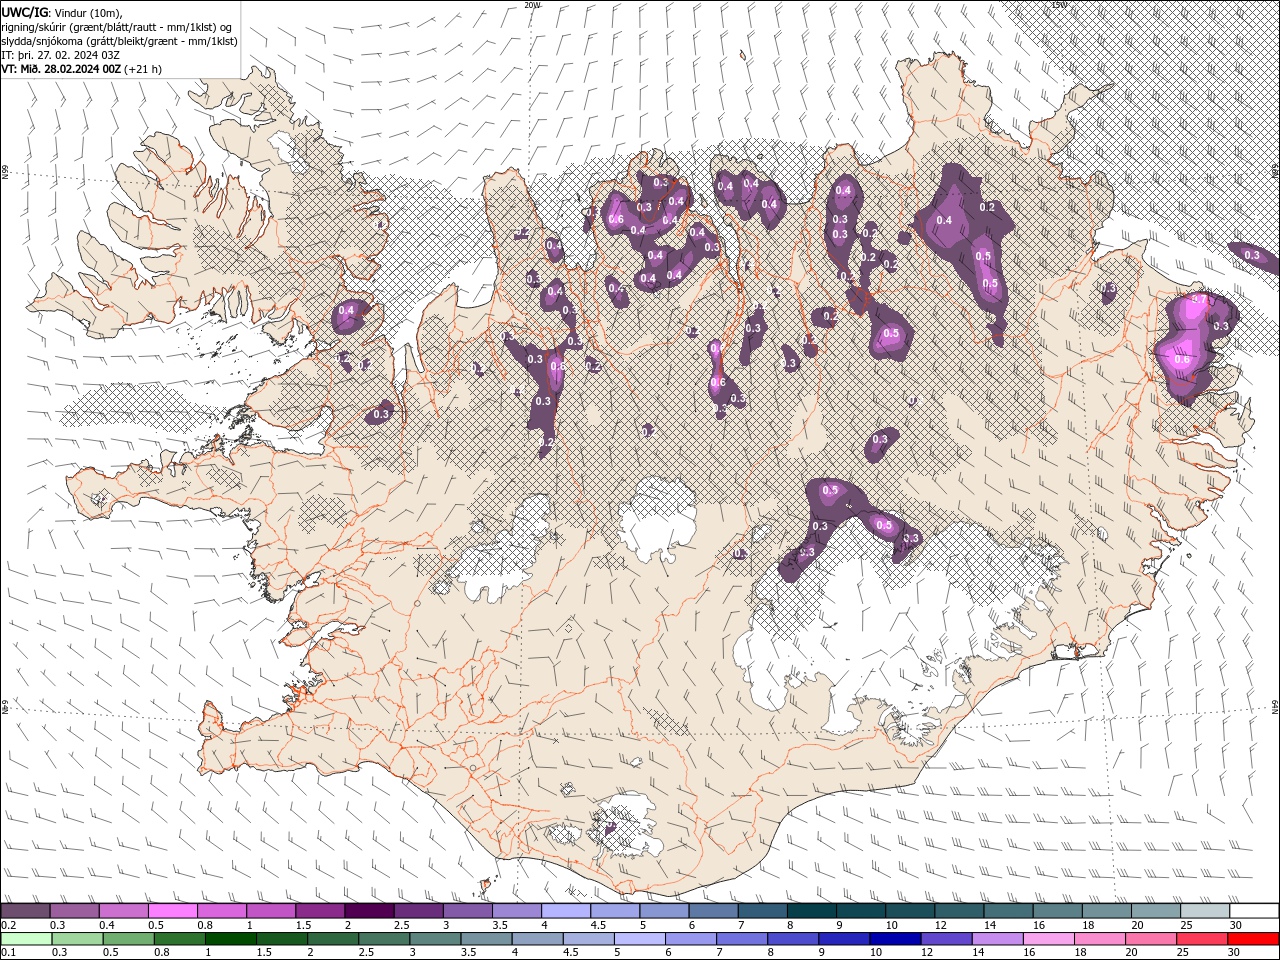Viewport: 1280px width, 960px height.
Task: Click the '15W' longitude label
Action: click(1059, 5)
